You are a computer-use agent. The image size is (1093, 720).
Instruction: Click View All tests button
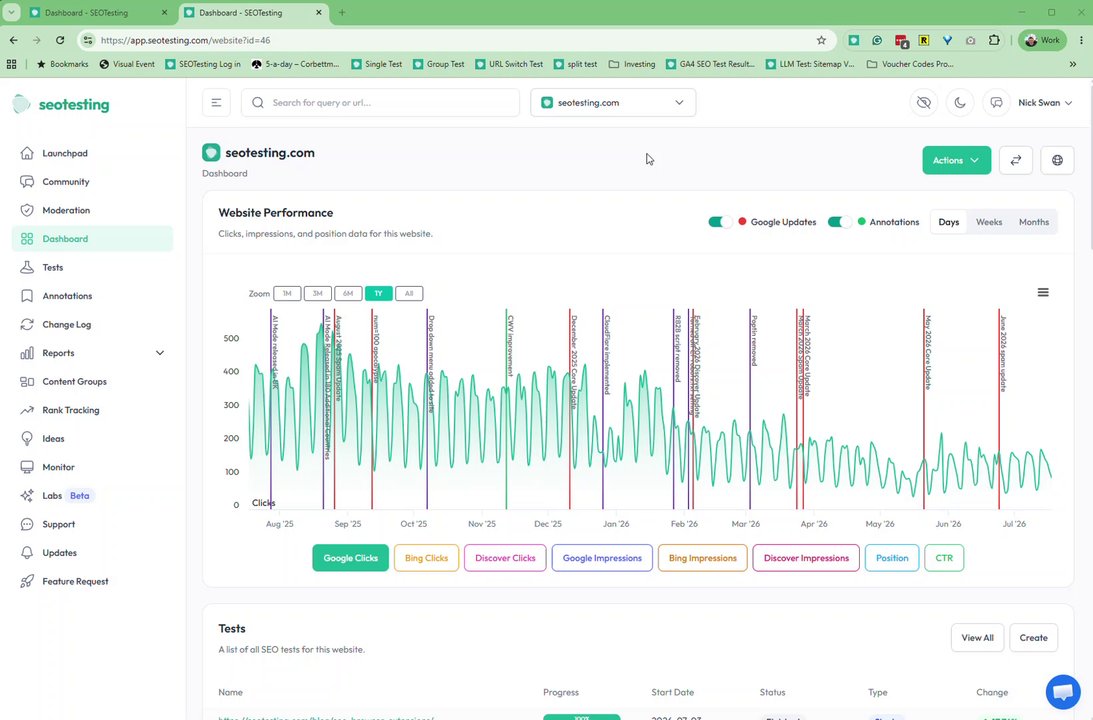977,638
